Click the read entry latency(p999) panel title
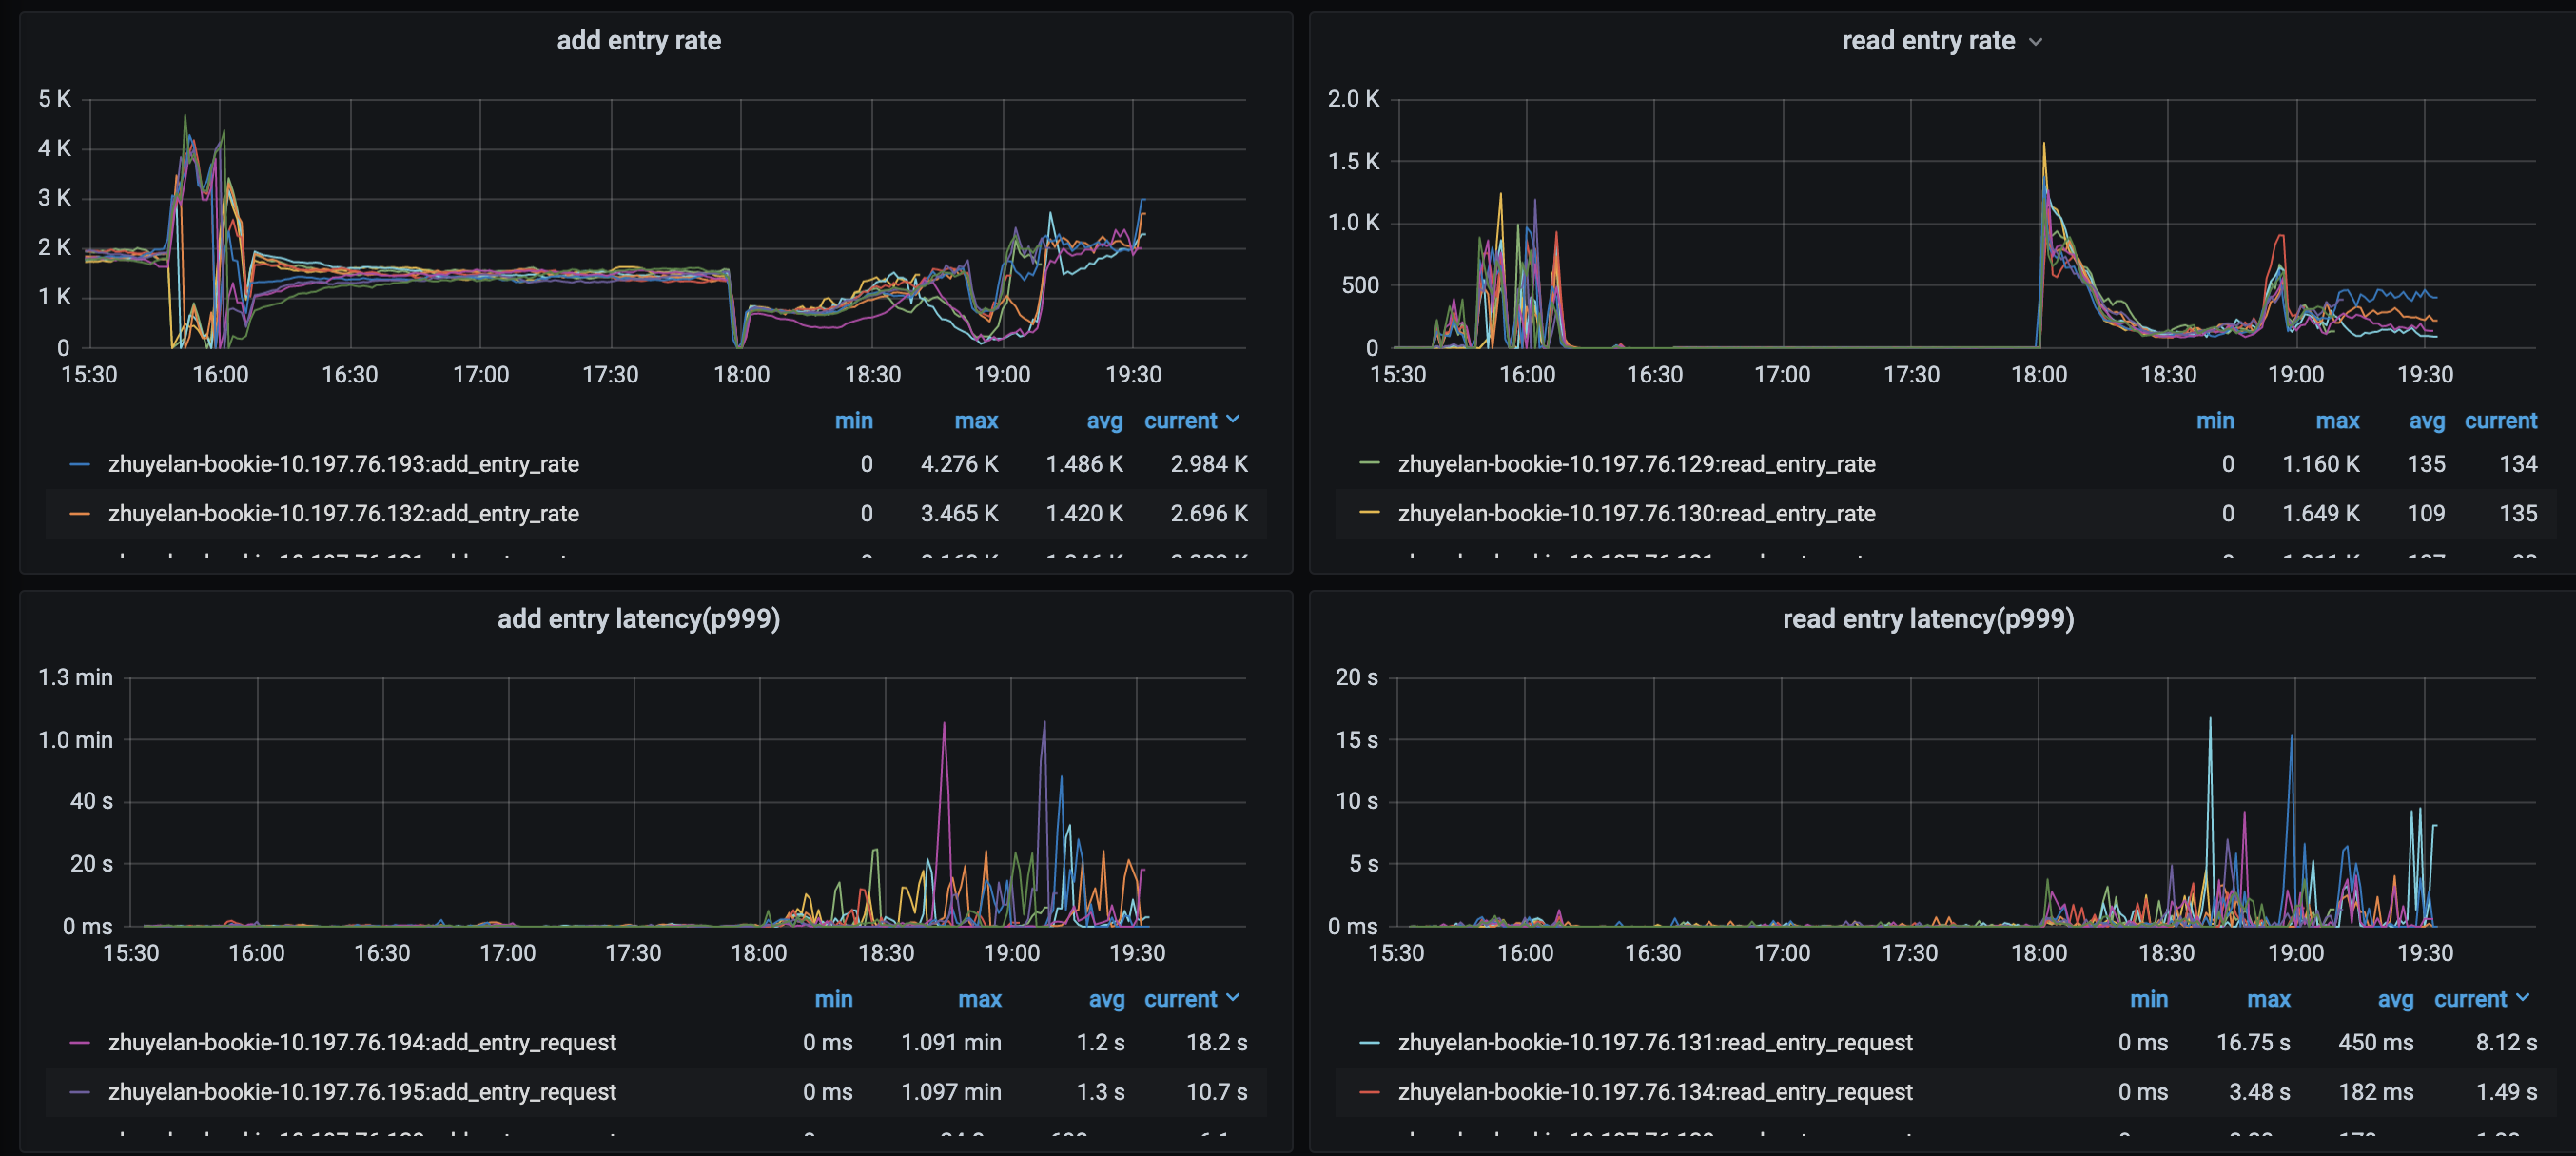The width and height of the screenshot is (2576, 1156). click(x=1927, y=619)
